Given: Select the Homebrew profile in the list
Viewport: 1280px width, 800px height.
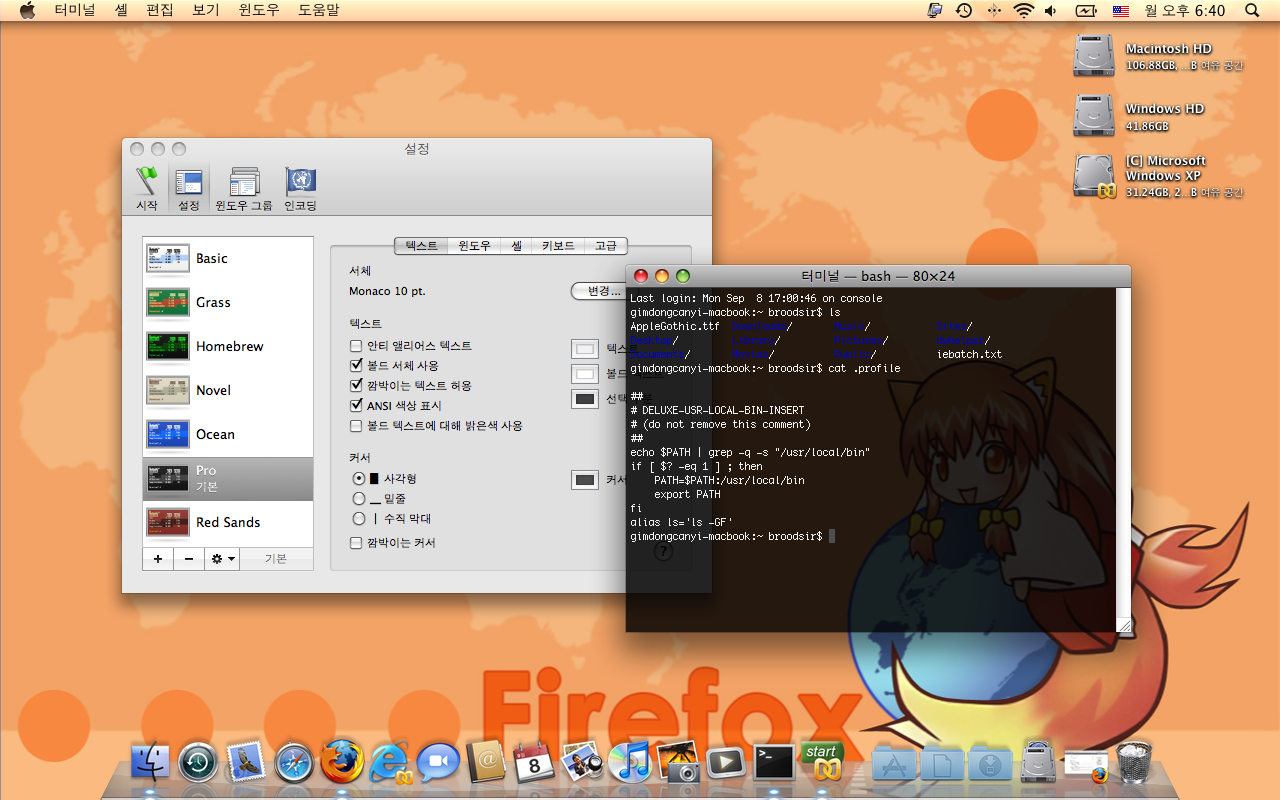Looking at the screenshot, I should (228, 346).
